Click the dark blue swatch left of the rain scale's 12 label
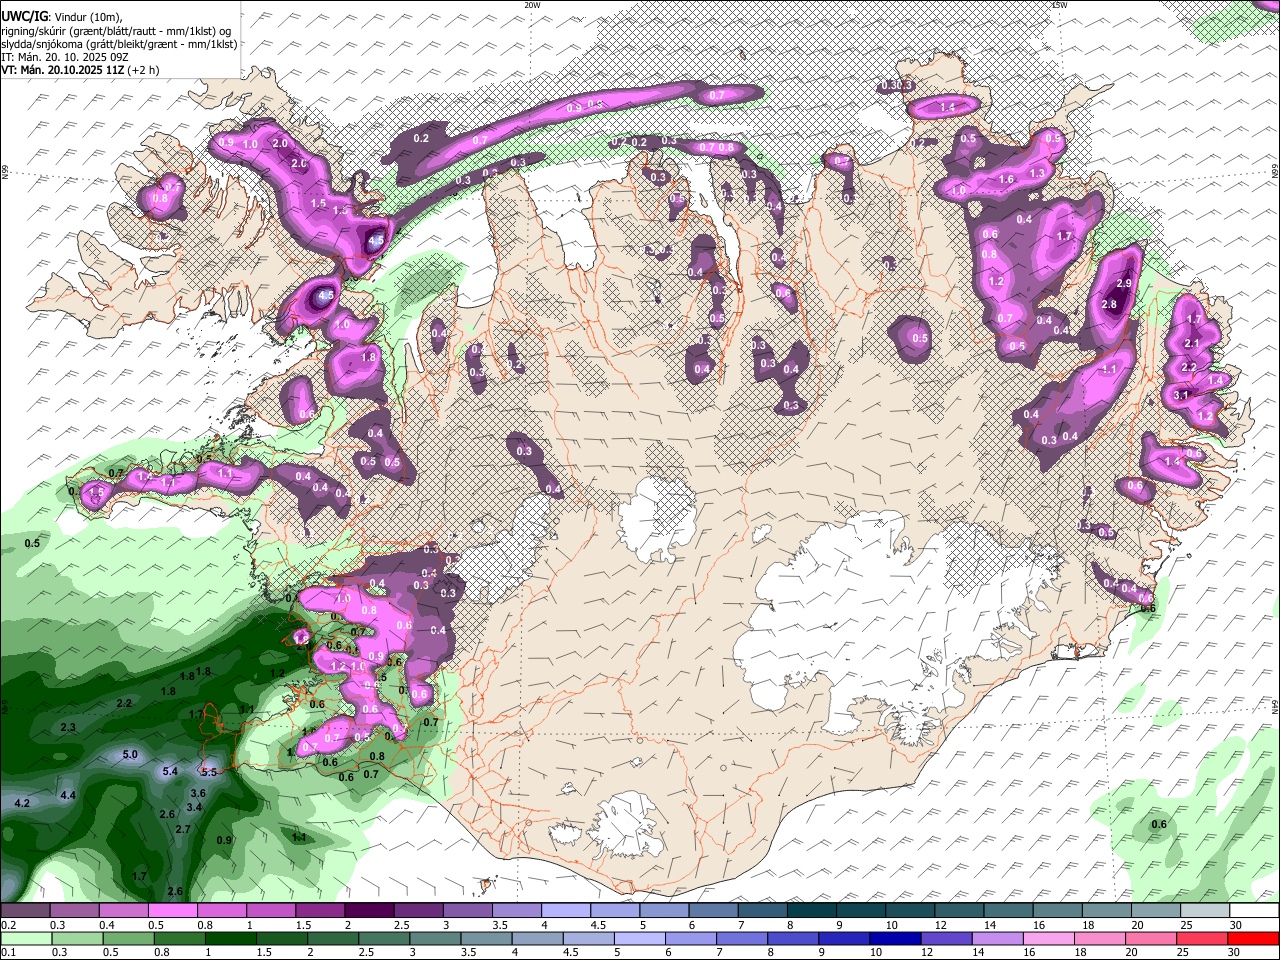Screen dimensions: 1280x960 [893, 939]
